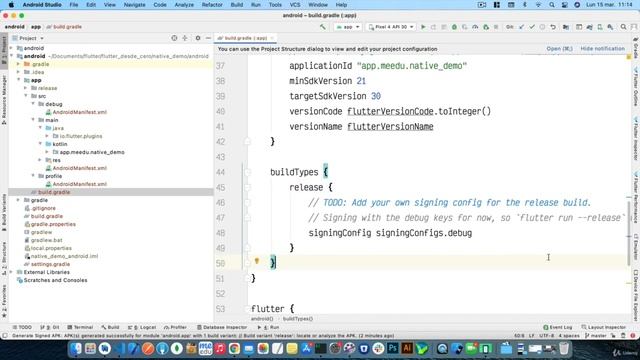Click the buildTypes() breadcrumb below editor
The image size is (640, 360).
298,319
